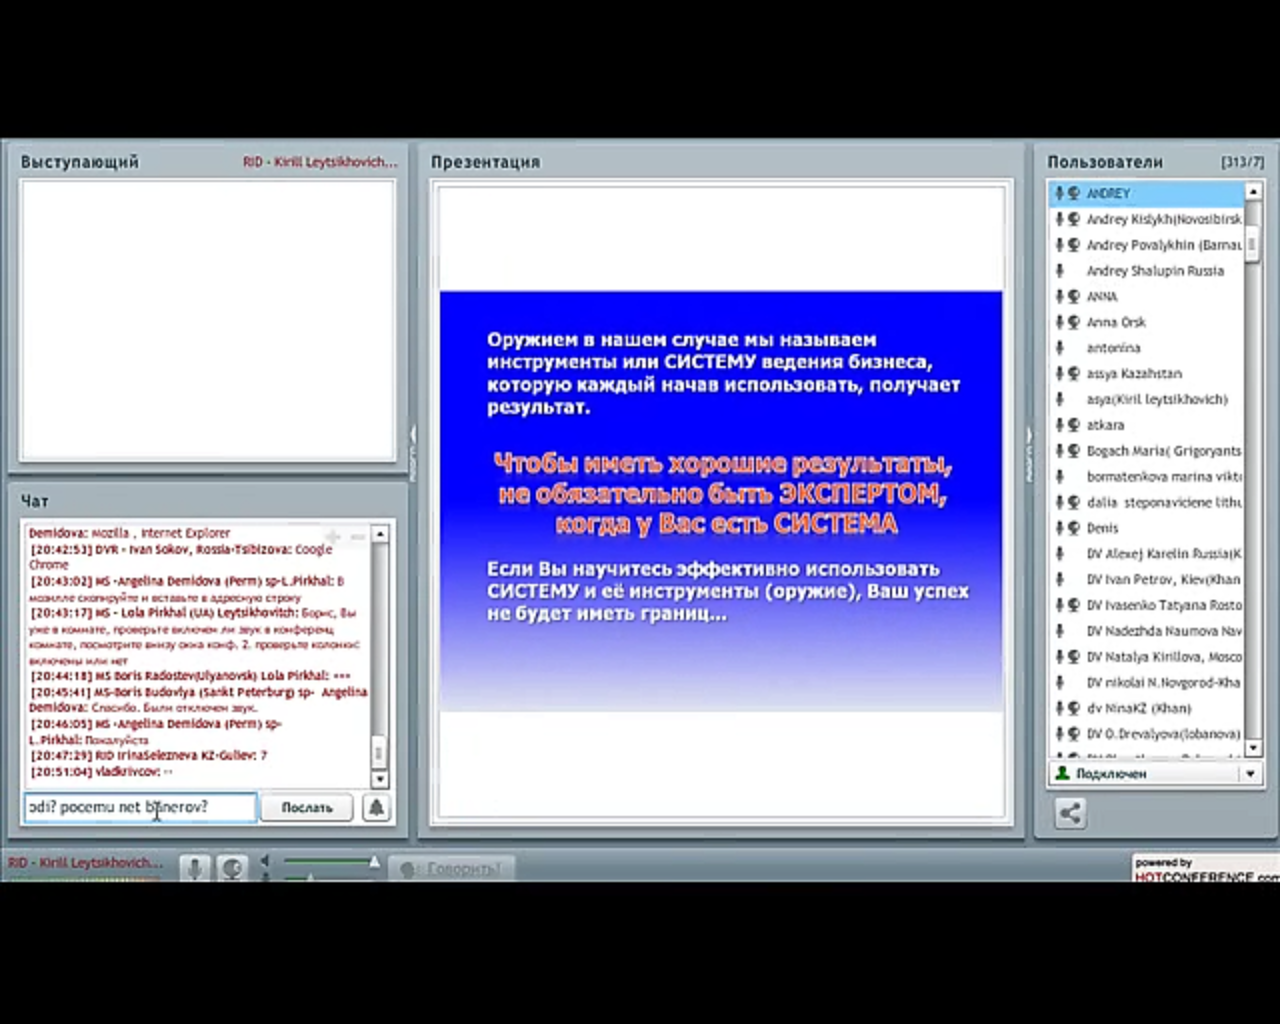Select user atkara
The image size is (1280, 1024).
pos(1146,425)
